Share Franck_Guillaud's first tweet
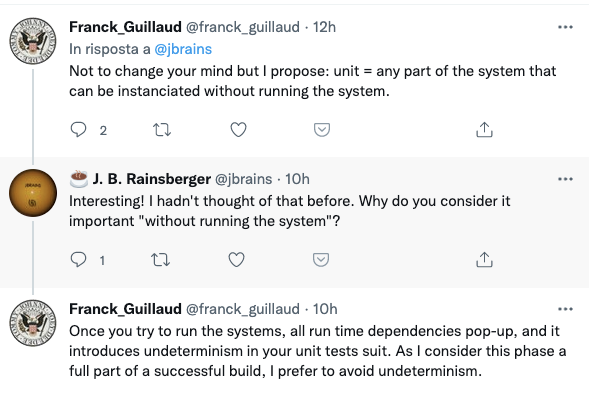Screen dimensions: 589x397 (x=484, y=130)
